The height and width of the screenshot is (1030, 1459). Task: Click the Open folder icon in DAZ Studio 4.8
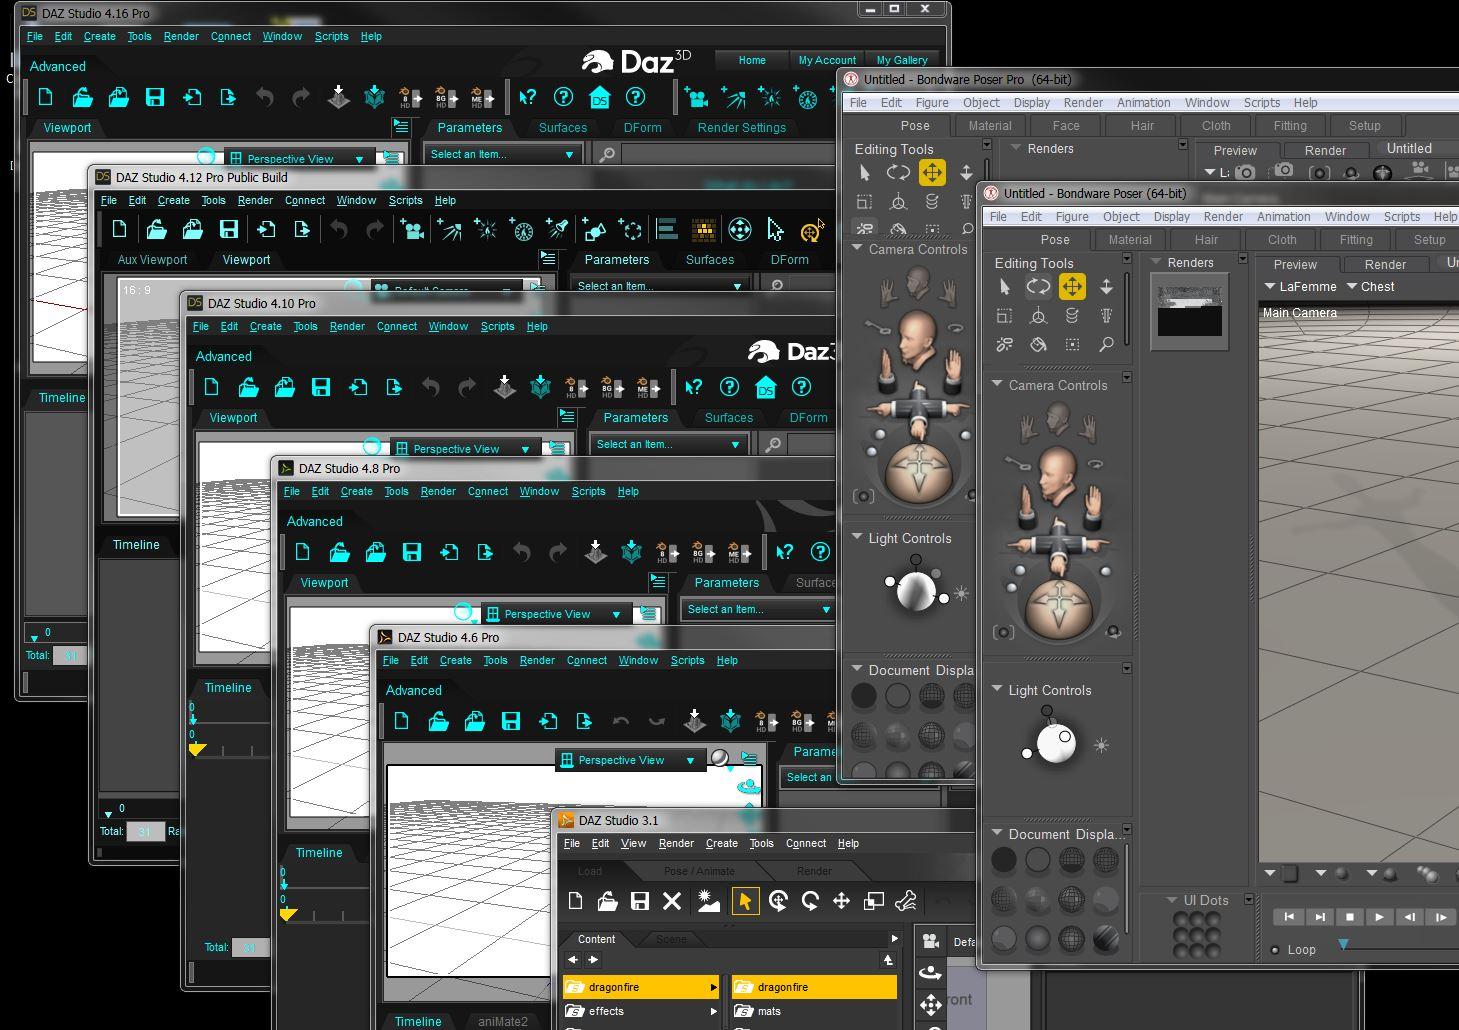[339, 552]
